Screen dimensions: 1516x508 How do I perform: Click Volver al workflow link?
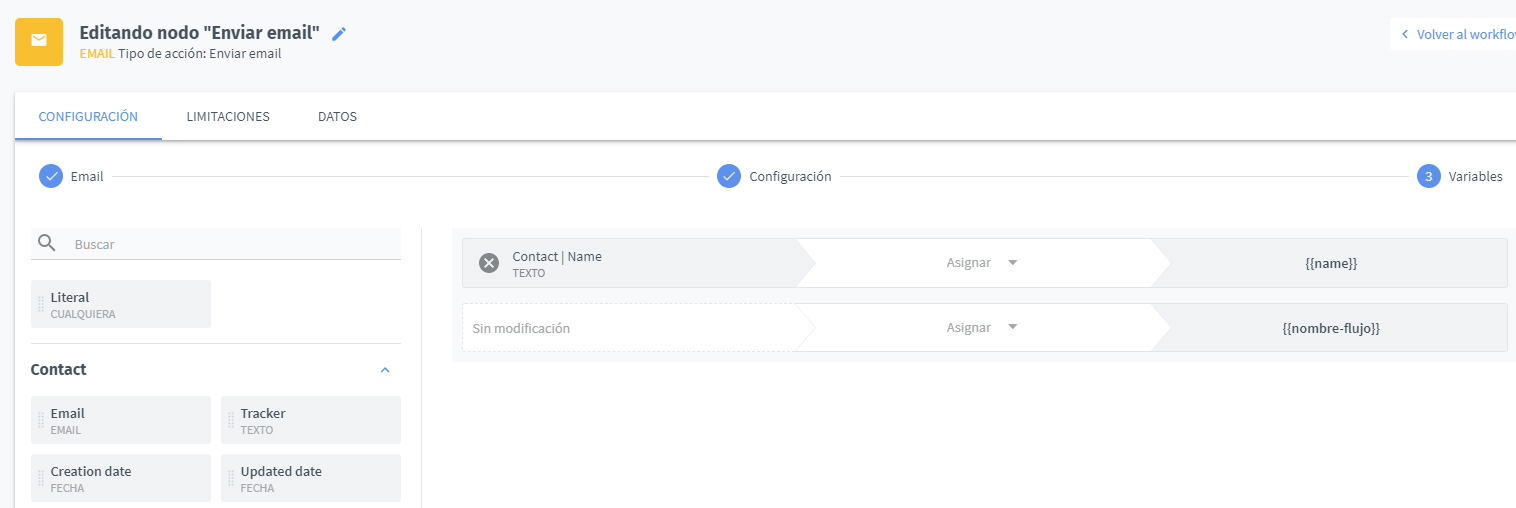[1458, 34]
